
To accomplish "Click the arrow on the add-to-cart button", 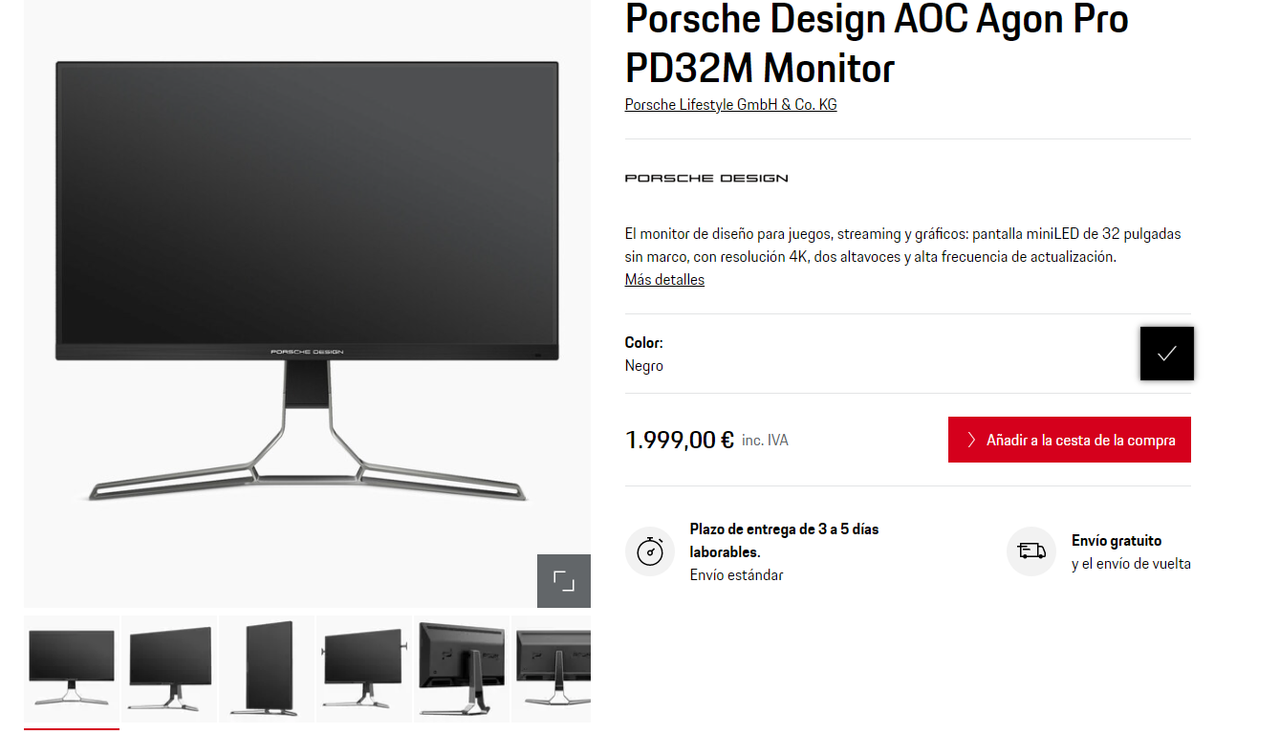I will (971, 440).
